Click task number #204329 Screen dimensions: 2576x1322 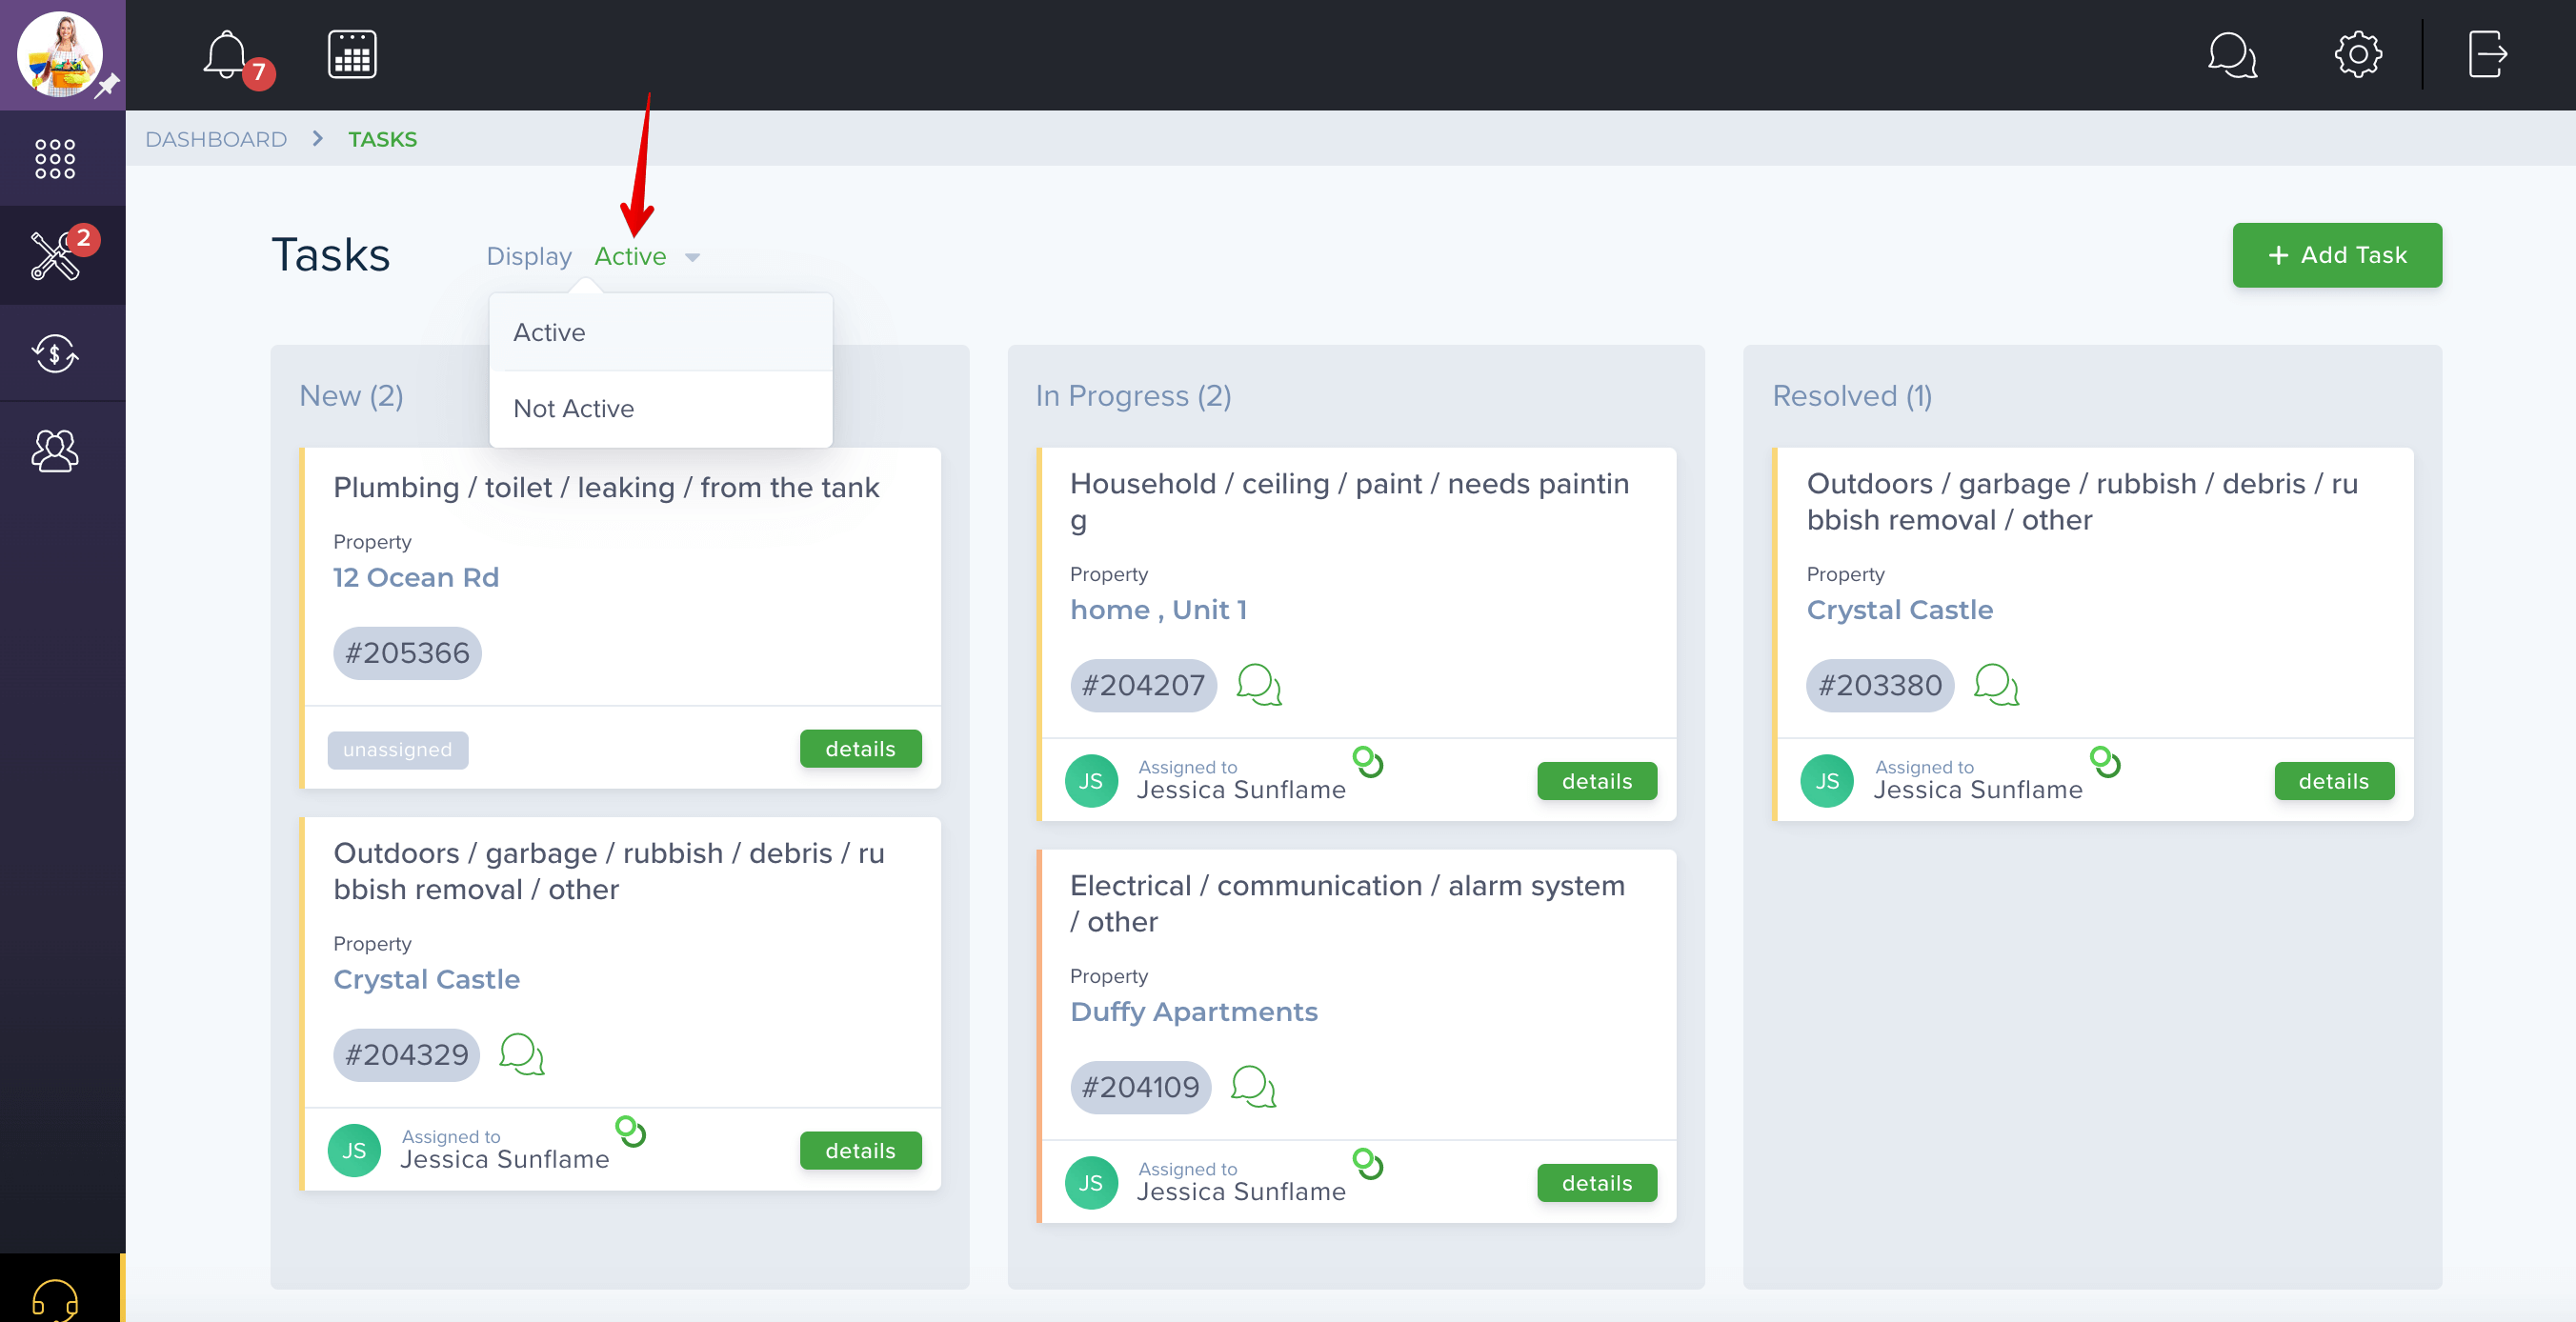pyautogui.click(x=406, y=1055)
